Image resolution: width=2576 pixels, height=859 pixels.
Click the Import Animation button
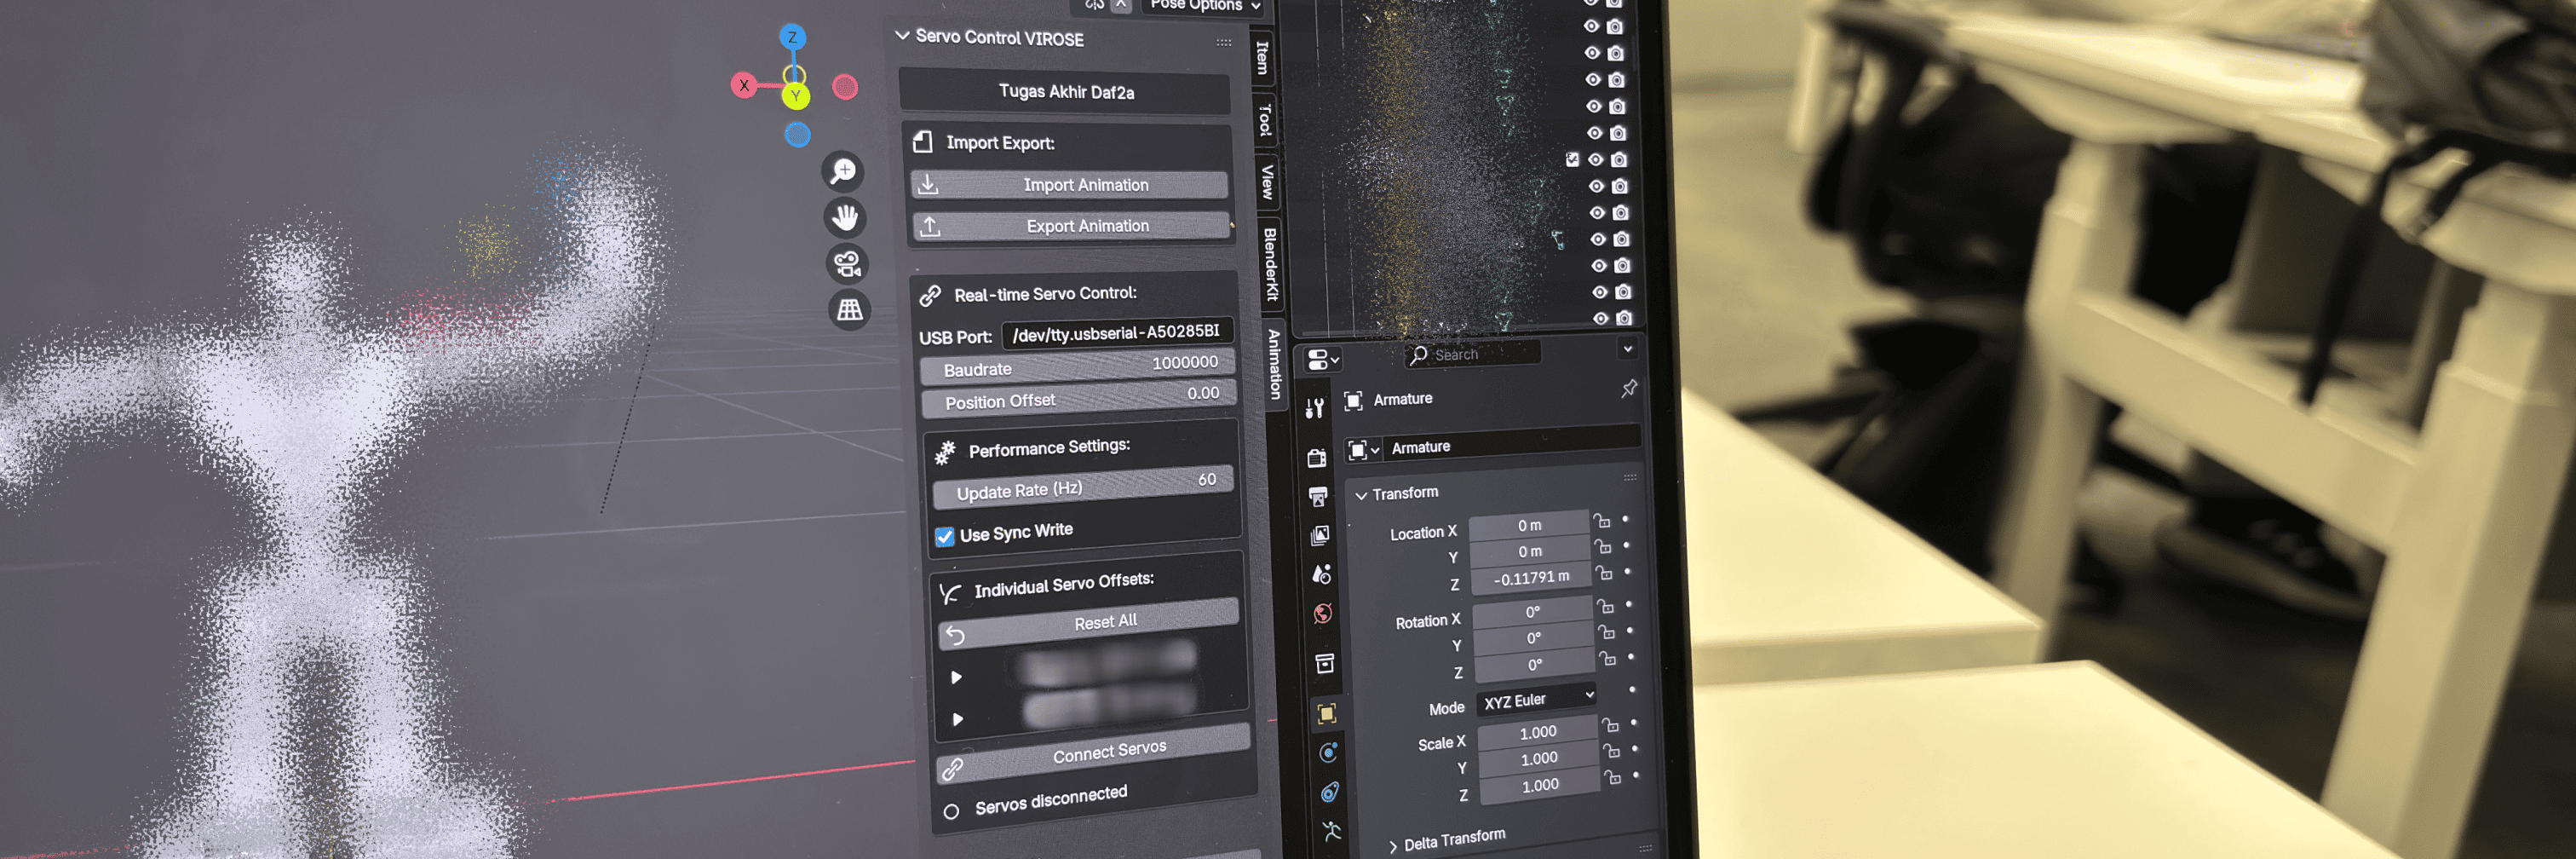(1069, 185)
